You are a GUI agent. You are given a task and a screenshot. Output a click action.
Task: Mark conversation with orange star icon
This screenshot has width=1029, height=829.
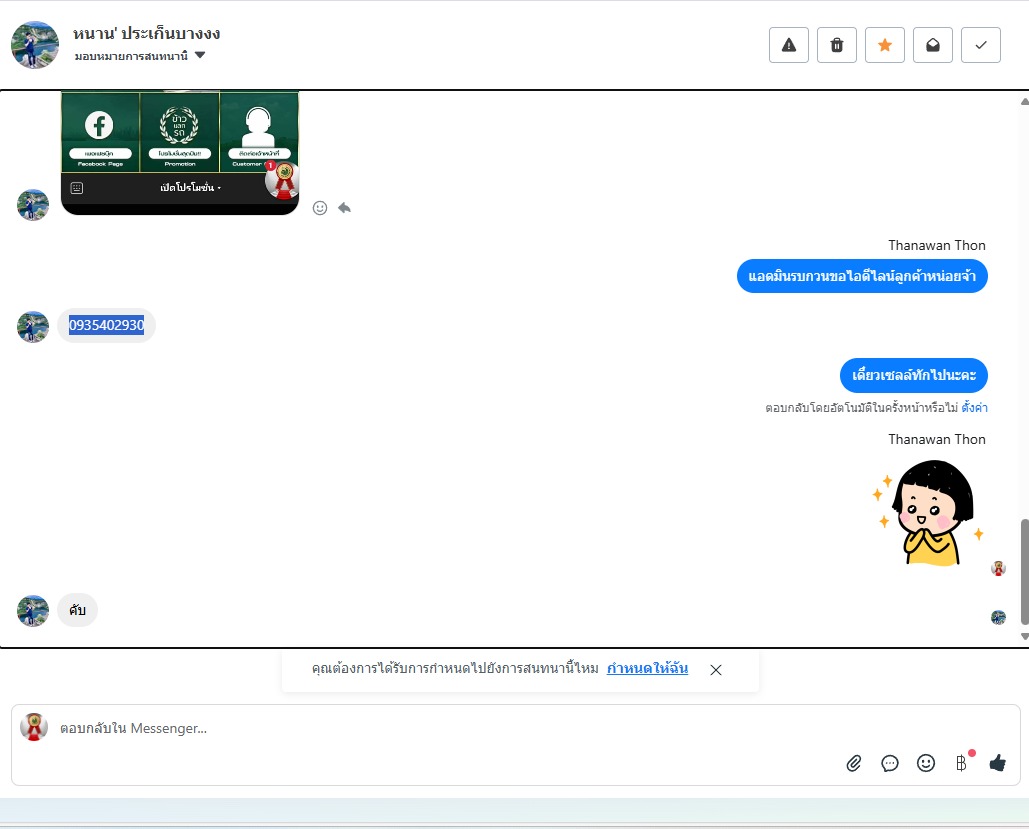[885, 45]
